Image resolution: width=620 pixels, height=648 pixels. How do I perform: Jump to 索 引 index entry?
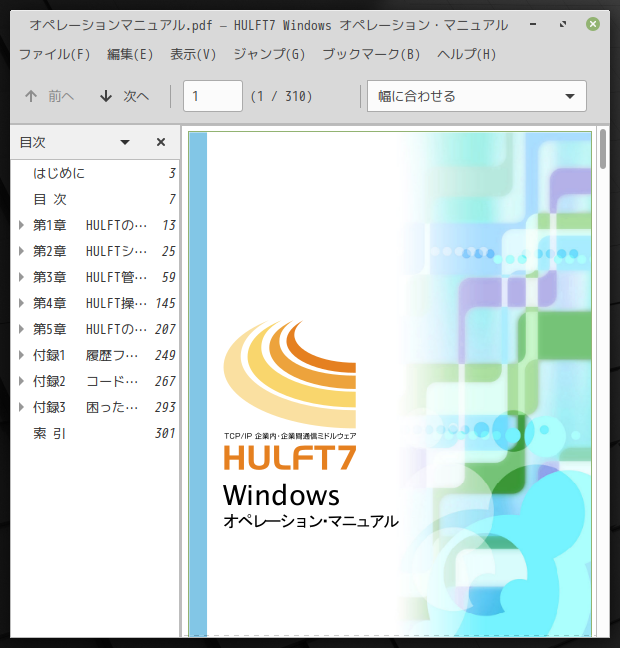tap(95, 434)
